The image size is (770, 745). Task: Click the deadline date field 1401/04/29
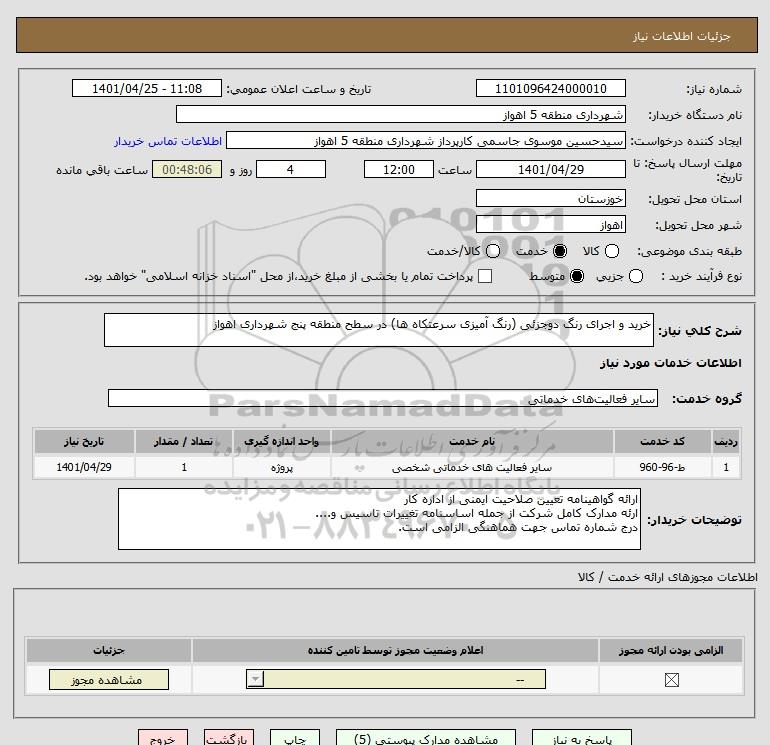tap(550, 169)
